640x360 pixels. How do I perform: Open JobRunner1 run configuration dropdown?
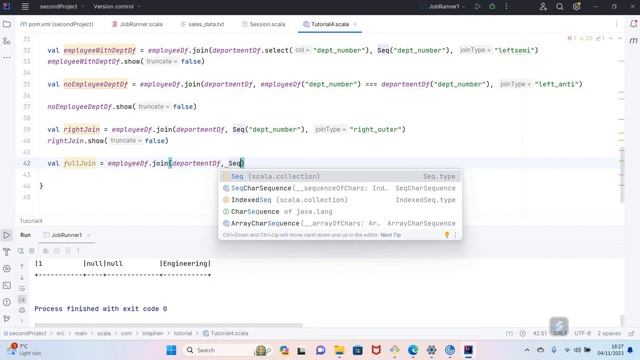point(444,7)
